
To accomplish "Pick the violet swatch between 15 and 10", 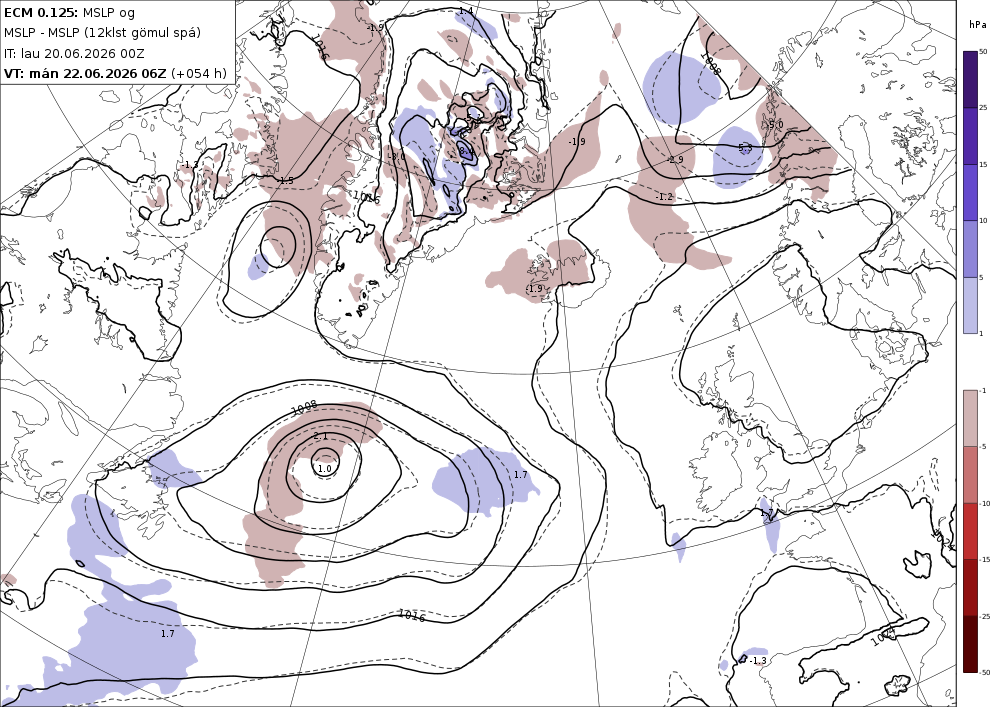I will (x=970, y=192).
